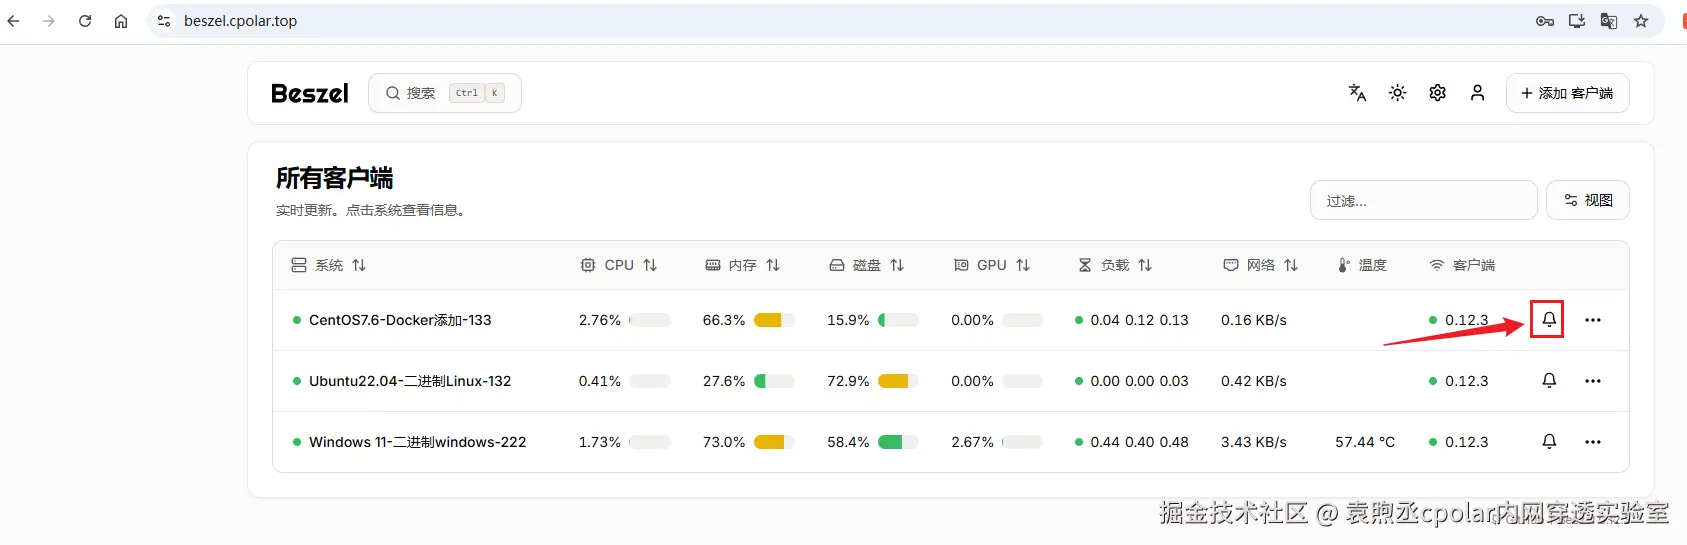
Task: Open saved passwords key icon
Action: (1545, 21)
